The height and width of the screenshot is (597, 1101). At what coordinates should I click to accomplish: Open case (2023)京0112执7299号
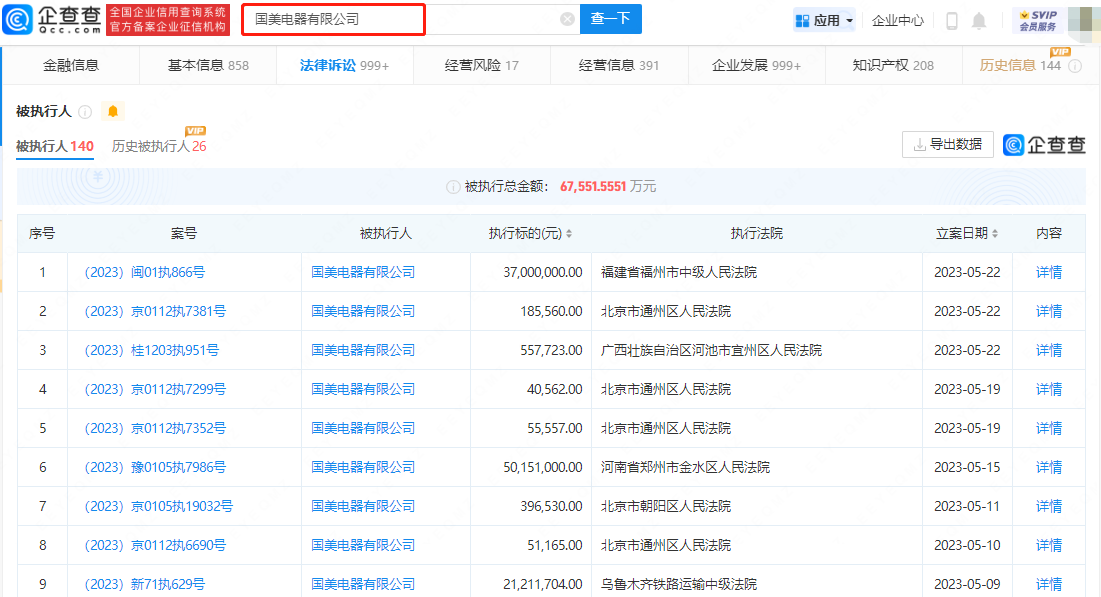155,389
